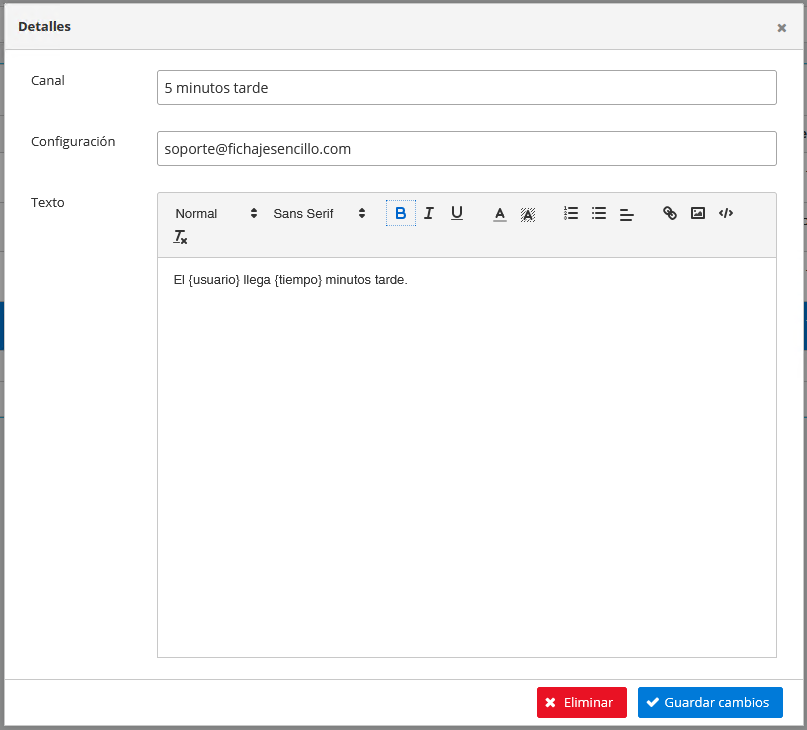
Task: Insert a bulleted list
Action: [x=599, y=213]
